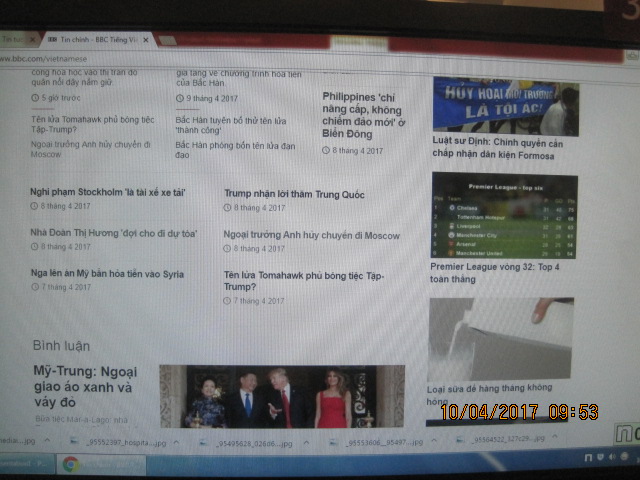Click the clock icon beside 9 tháng 4 2017
This screenshot has height=480, width=640.
(x=180, y=98)
